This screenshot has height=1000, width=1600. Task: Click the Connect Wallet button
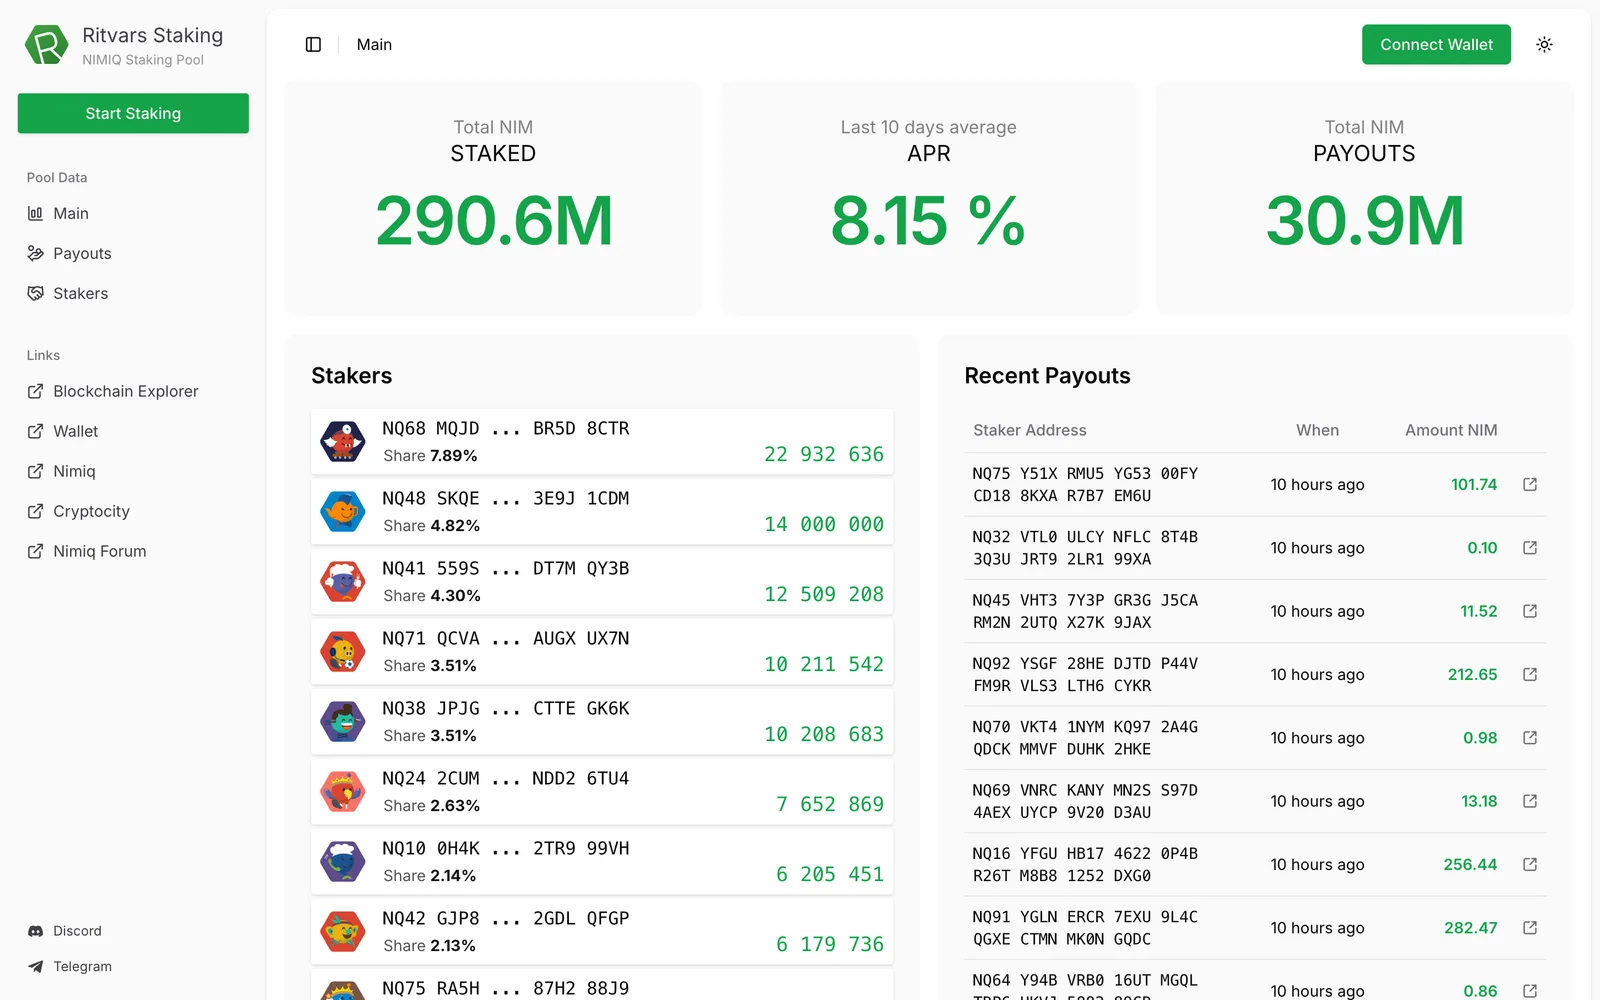pyautogui.click(x=1436, y=44)
